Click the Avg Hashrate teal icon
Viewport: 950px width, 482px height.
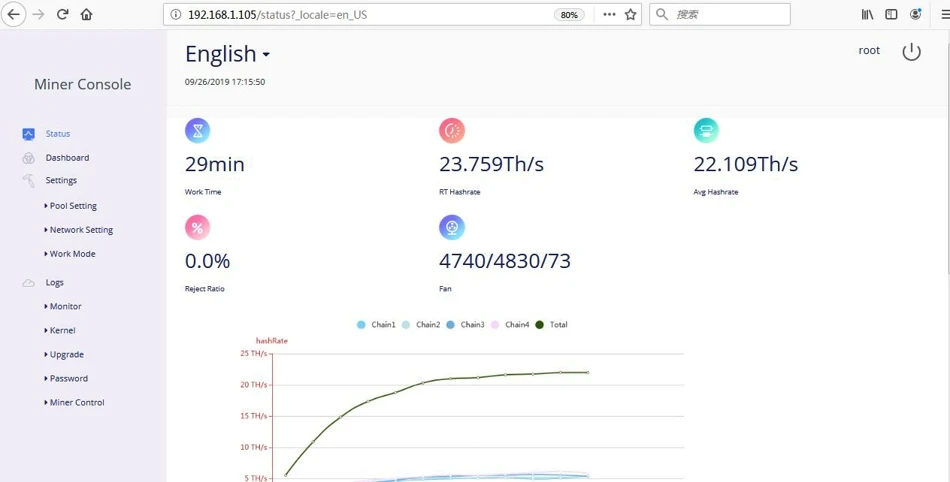tap(706, 130)
